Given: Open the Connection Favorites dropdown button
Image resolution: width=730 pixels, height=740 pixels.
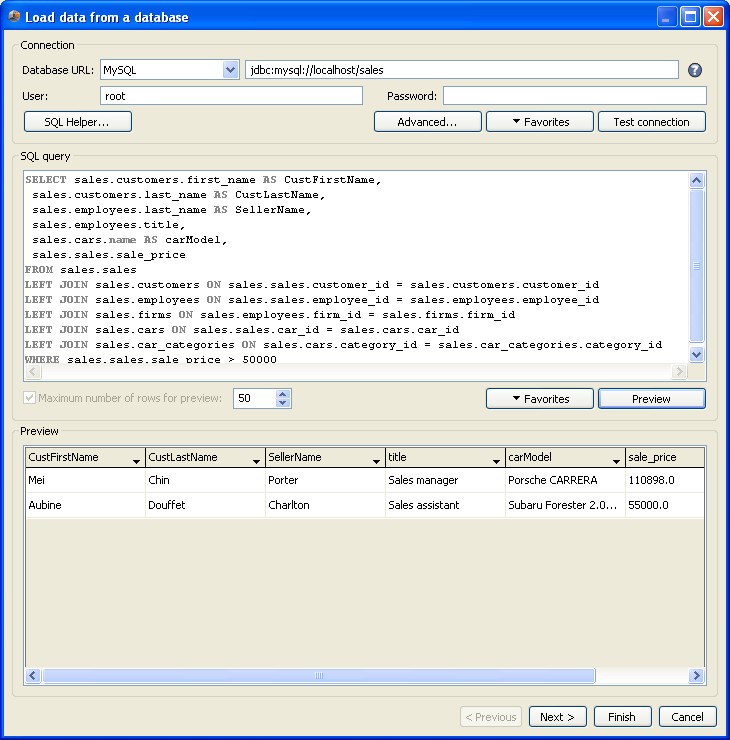Looking at the screenshot, I should (540, 122).
